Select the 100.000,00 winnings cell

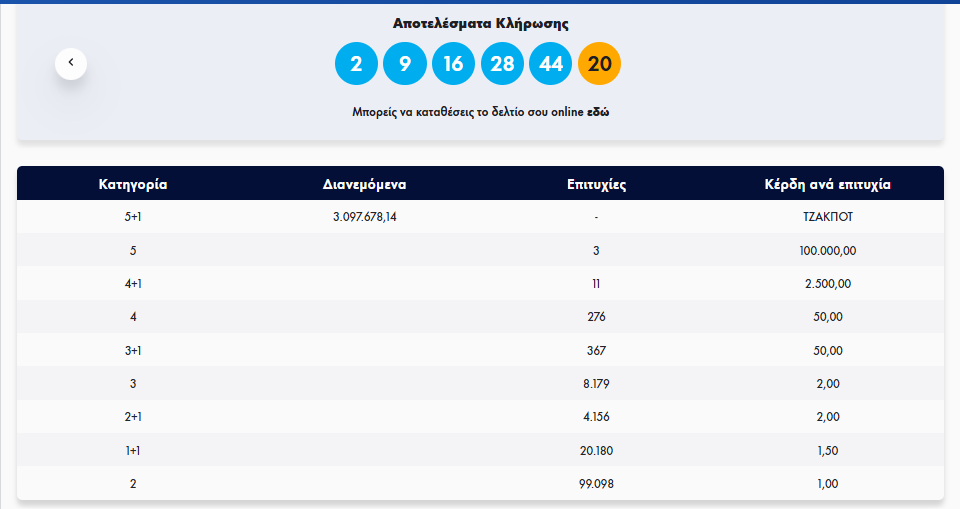point(827,250)
